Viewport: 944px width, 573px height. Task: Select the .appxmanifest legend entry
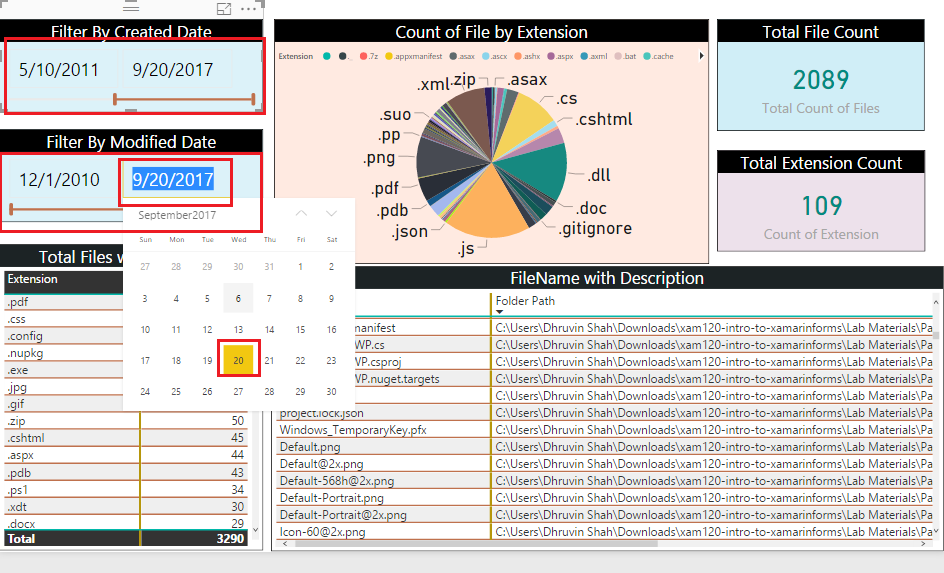(414, 56)
